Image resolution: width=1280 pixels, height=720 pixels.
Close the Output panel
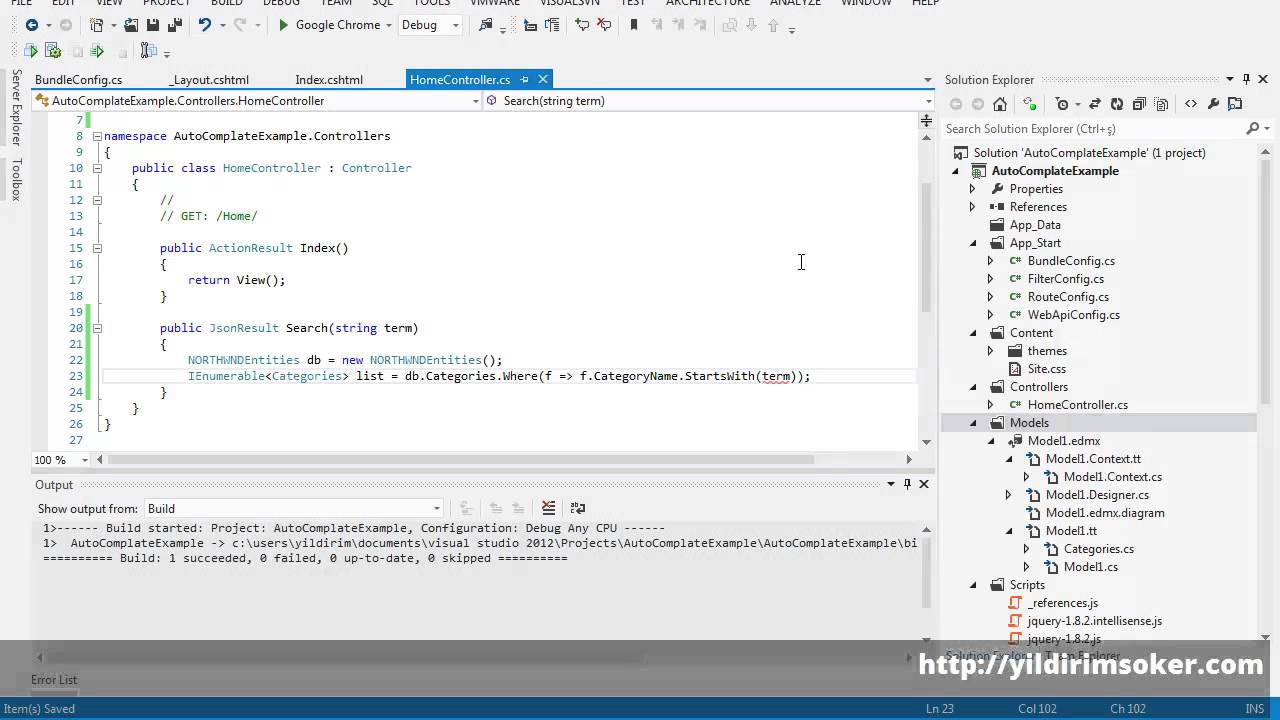coord(924,484)
